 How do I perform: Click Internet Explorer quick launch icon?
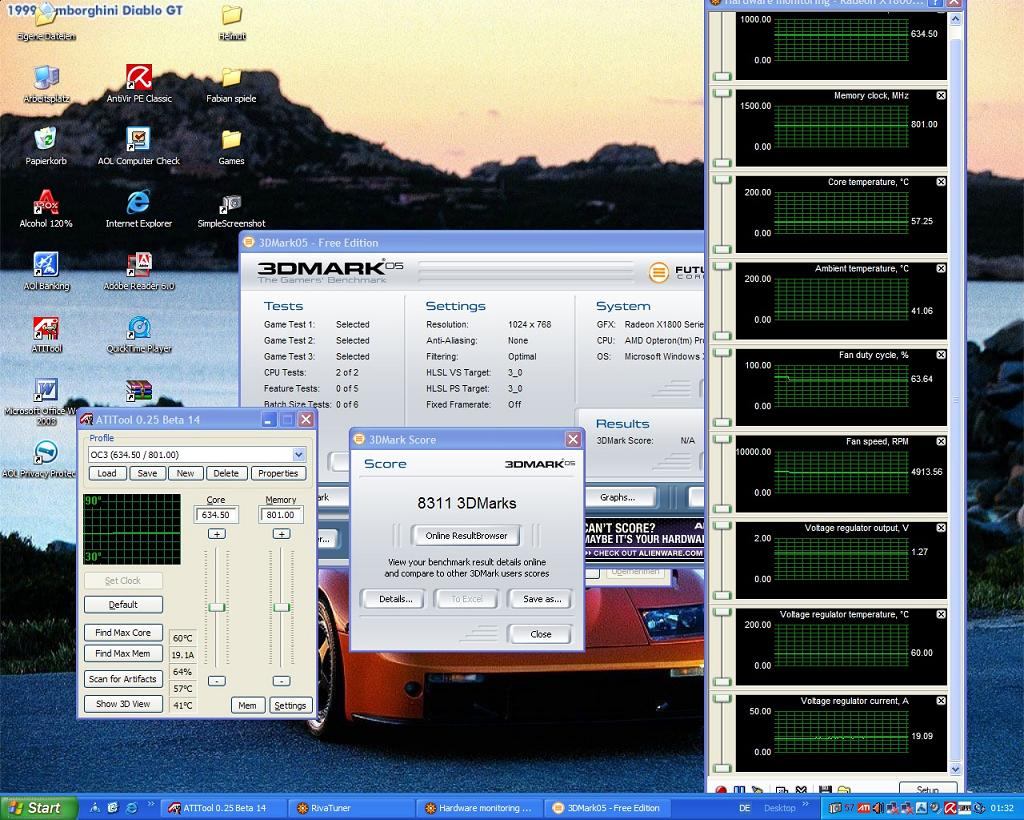tap(131, 808)
